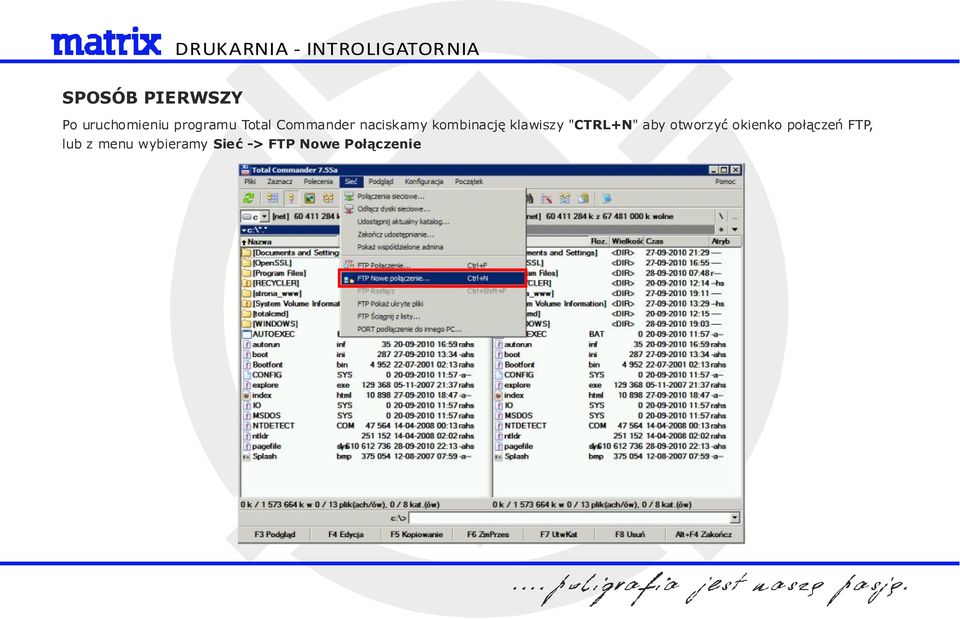The image size is (960, 619).
Task: Click the Total Commander title bar icon
Action: click(x=245, y=170)
